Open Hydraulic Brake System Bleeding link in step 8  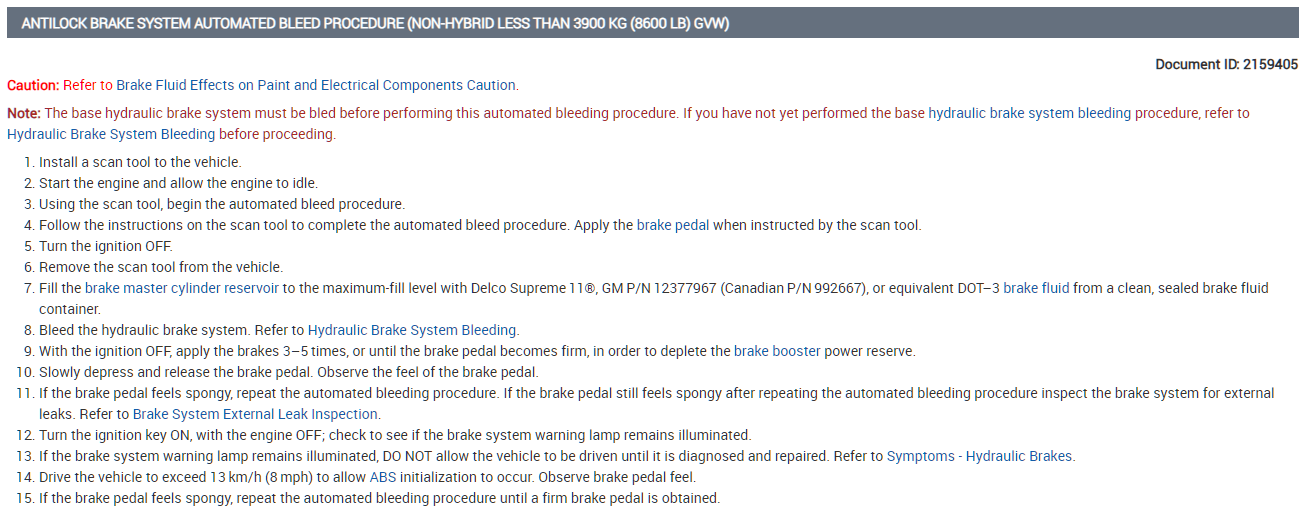(412, 330)
